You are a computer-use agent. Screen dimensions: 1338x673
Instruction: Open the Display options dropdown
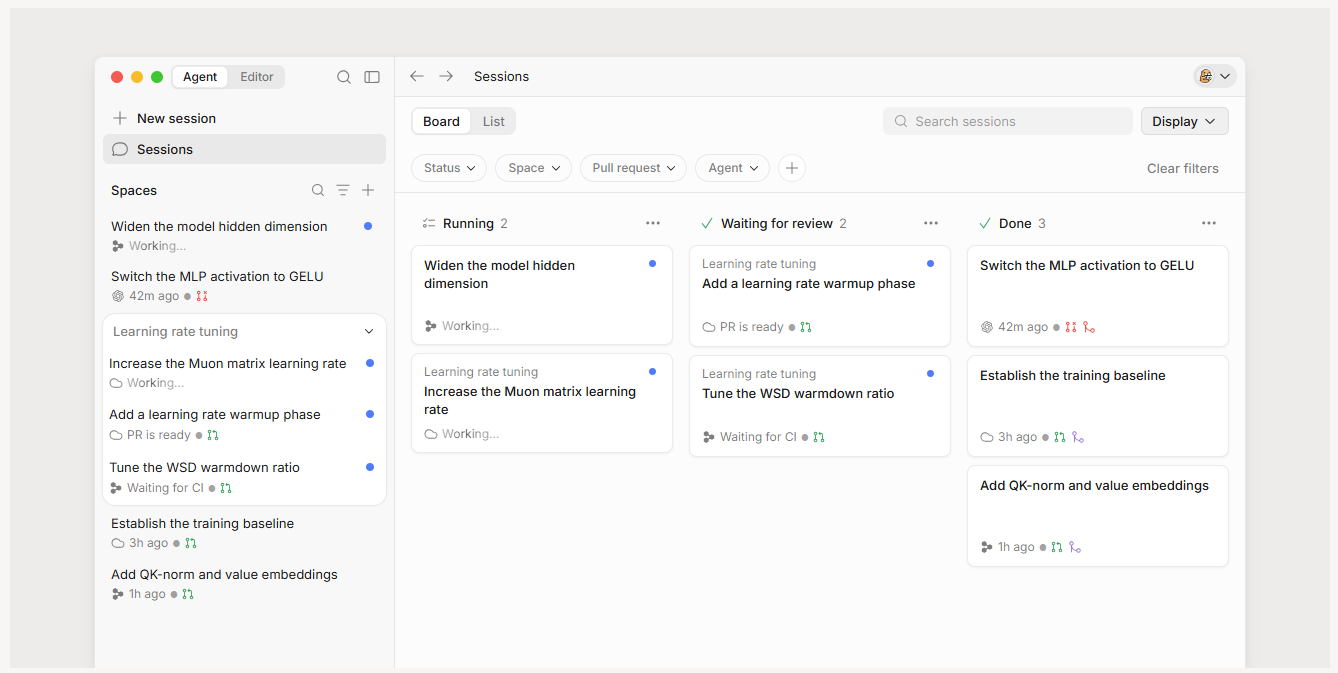[x=1185, y=121]
